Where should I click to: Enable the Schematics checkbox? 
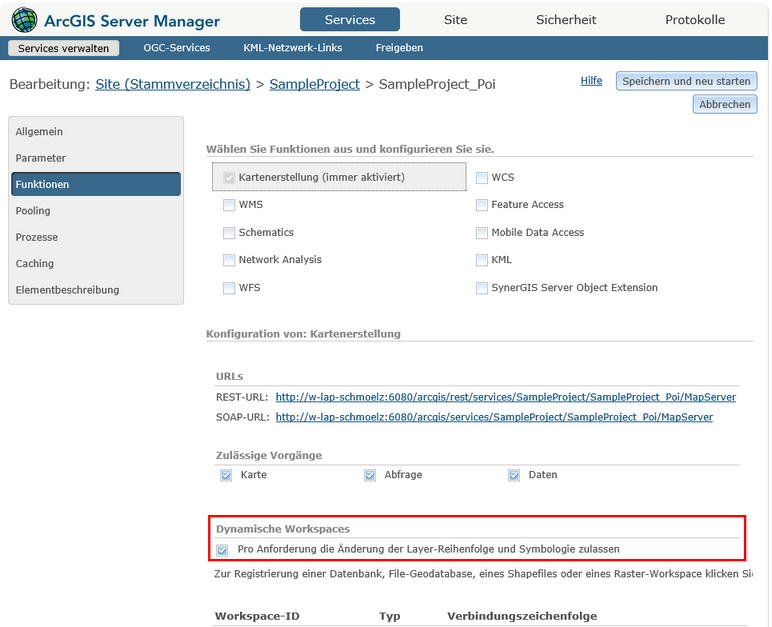tap(229, 232)
